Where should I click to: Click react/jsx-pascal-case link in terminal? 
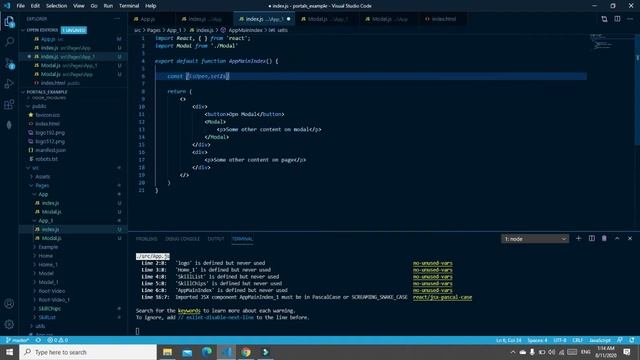point(442,297)
